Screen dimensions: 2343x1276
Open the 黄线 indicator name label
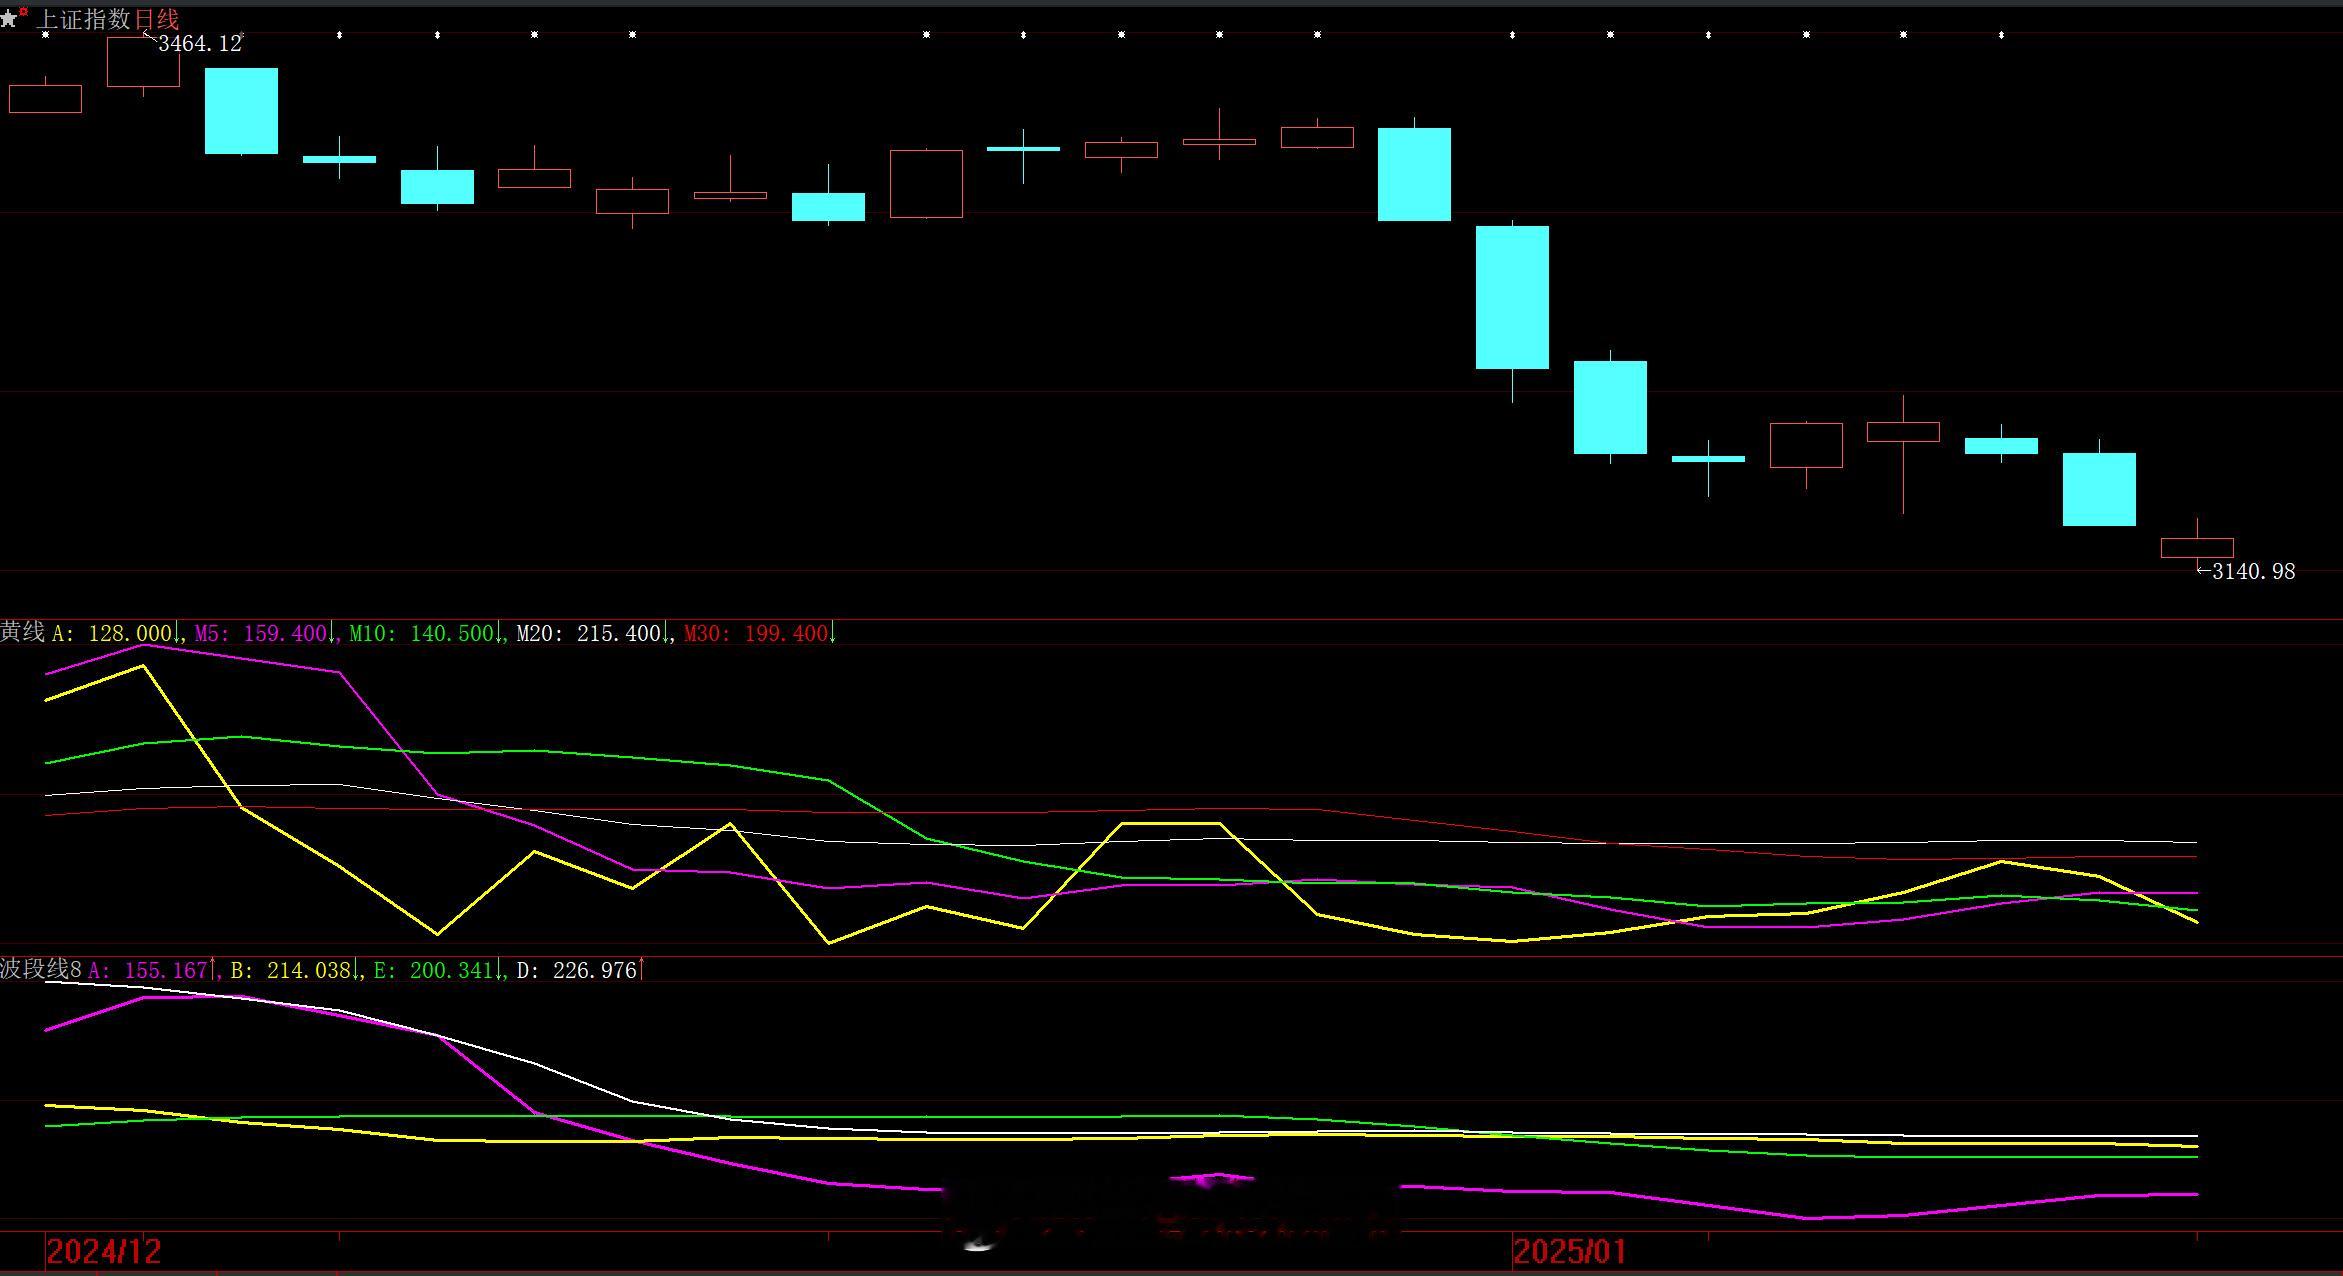click(22, 632)
